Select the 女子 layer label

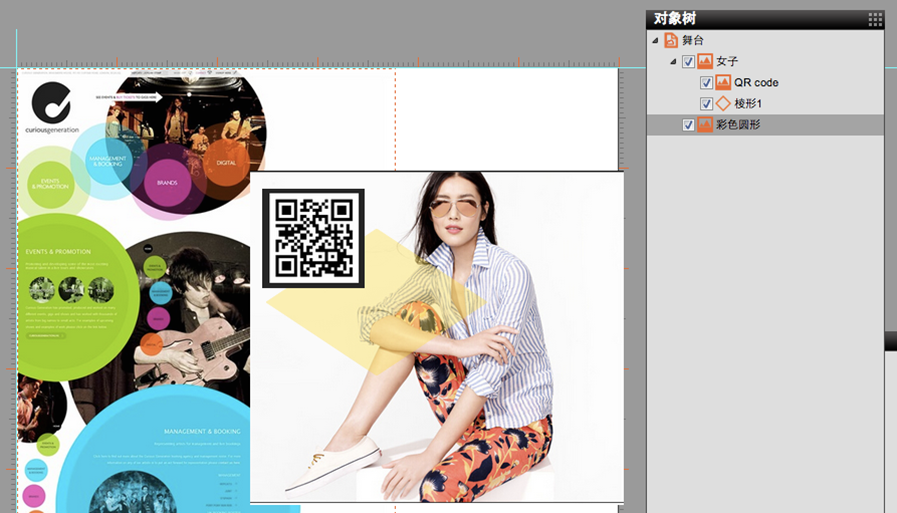coord(727,61)
